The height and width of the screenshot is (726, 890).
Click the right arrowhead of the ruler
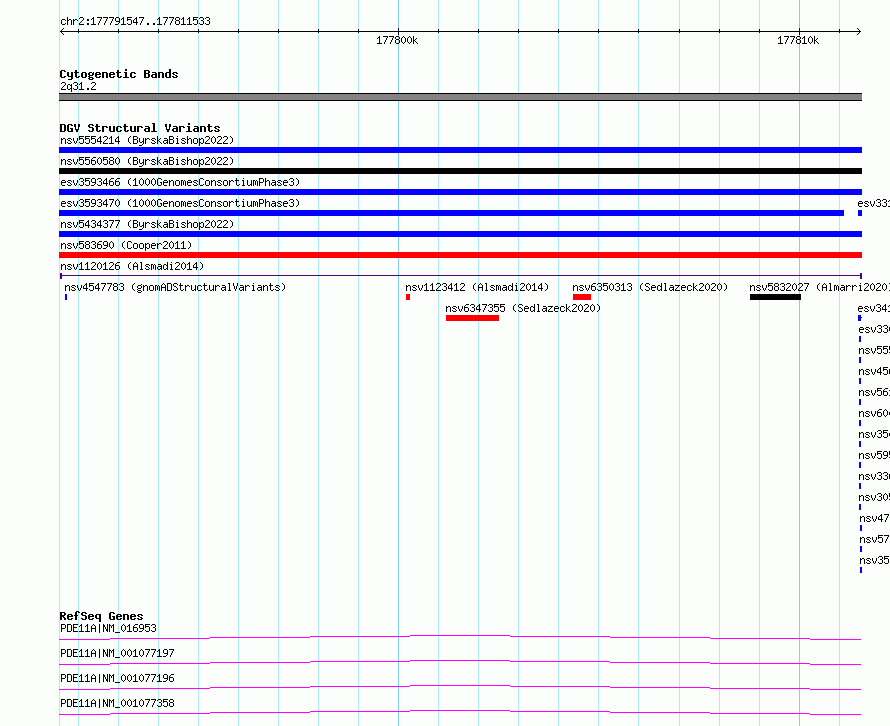pyautogui.click(x=858, y=32)
